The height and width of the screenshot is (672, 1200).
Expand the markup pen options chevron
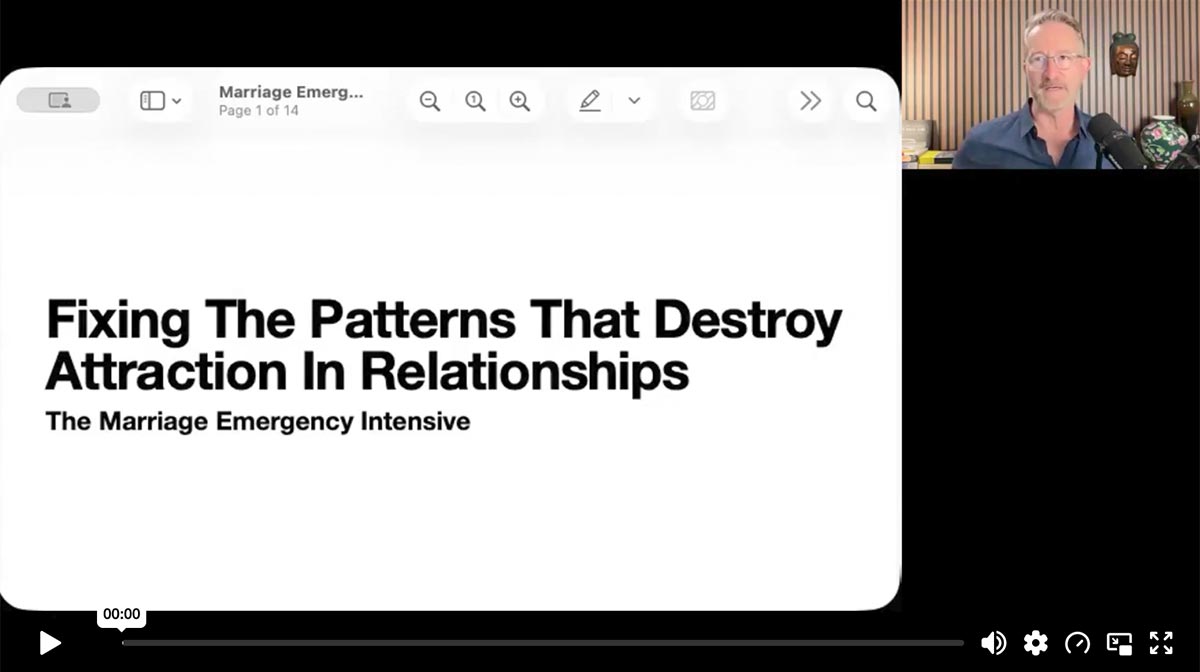pos(634,101)
